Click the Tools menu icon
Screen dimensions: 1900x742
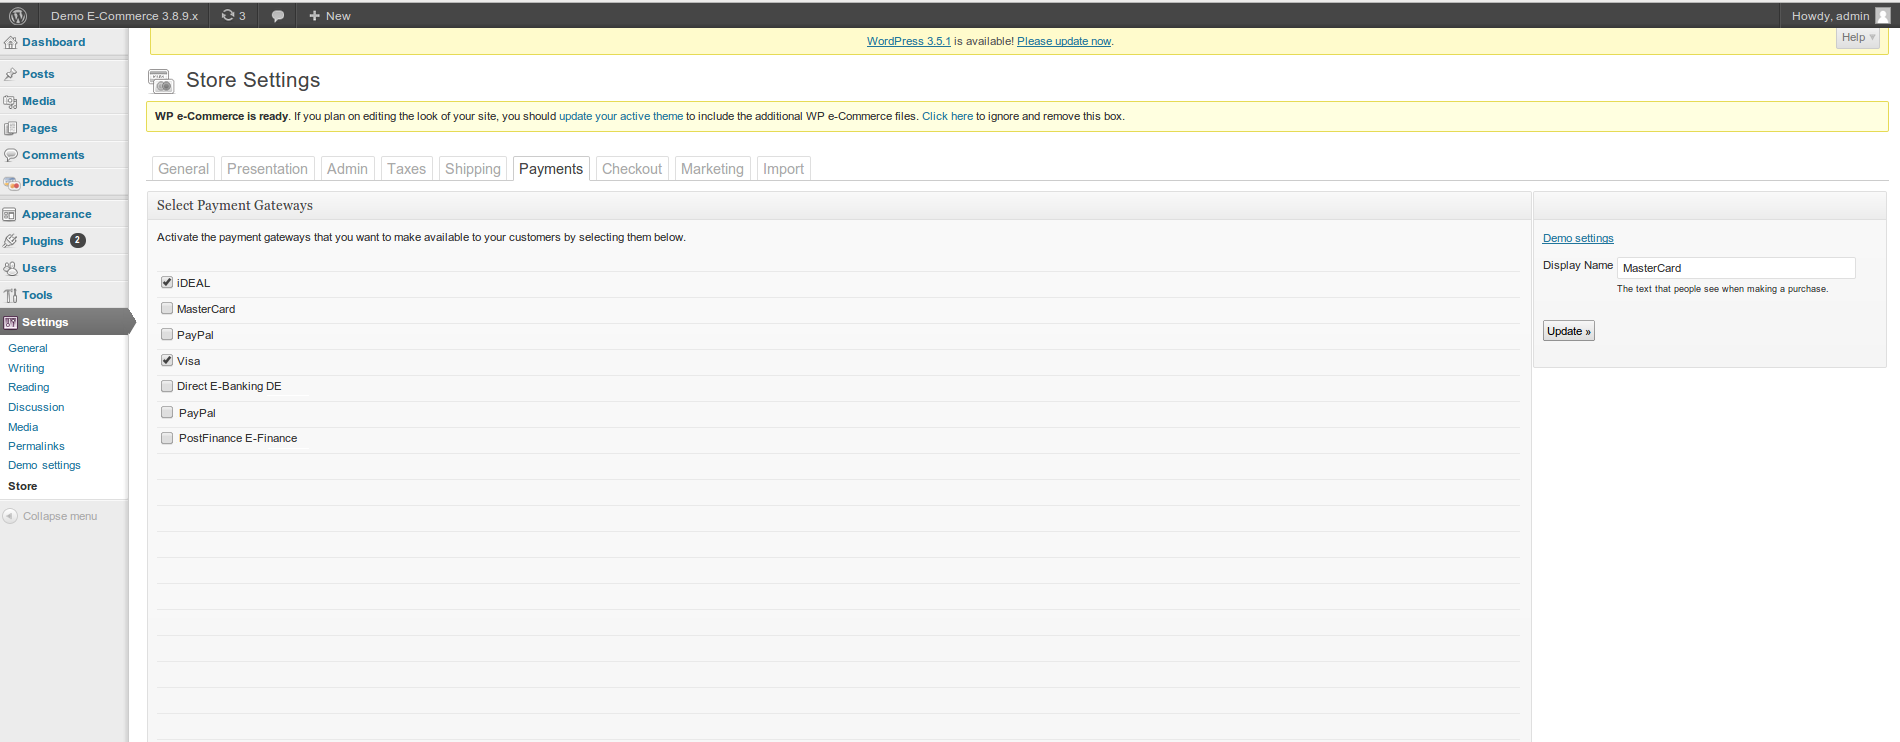[x=11, y=296]
